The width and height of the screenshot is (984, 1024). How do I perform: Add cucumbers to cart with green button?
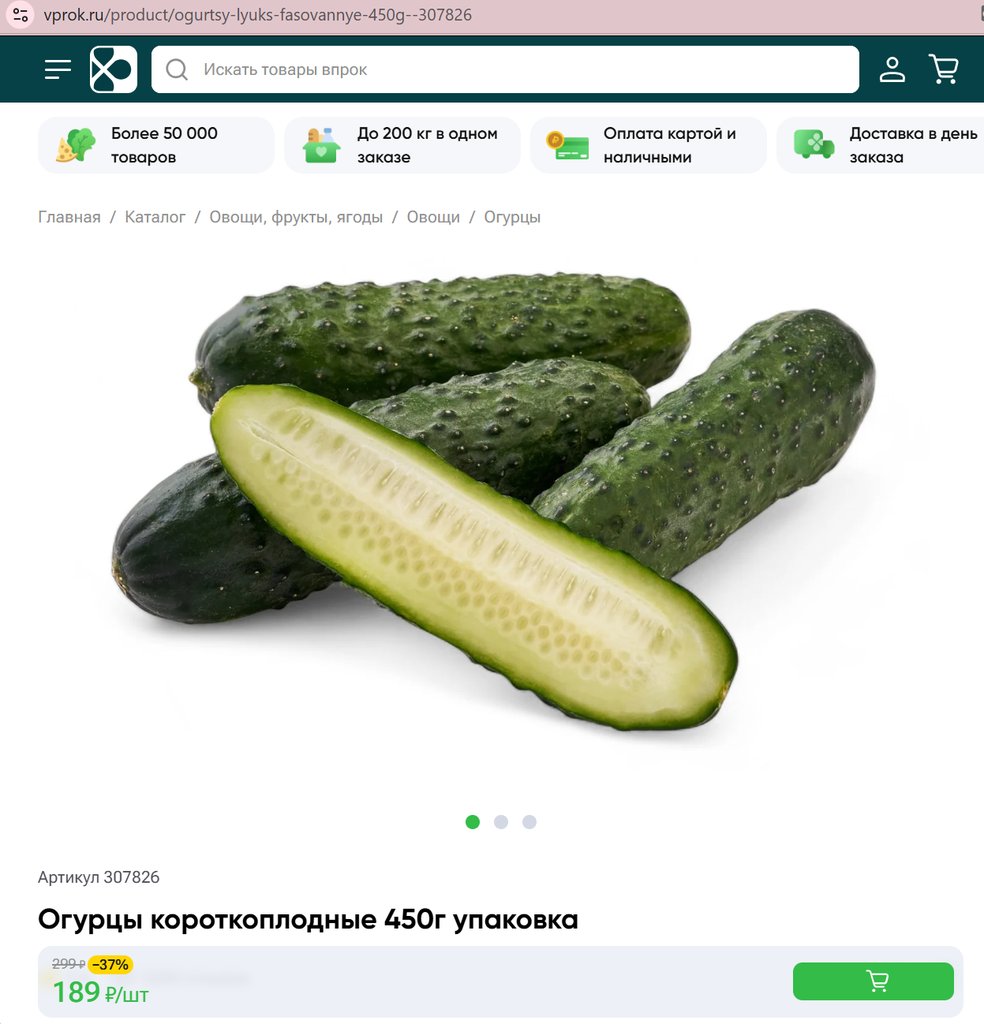[x=873, y=981]
